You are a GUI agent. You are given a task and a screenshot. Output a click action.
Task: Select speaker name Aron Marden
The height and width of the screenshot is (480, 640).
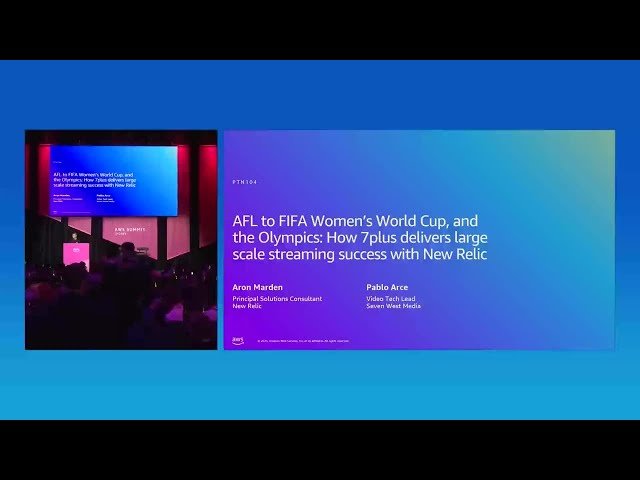pos(257,287)
